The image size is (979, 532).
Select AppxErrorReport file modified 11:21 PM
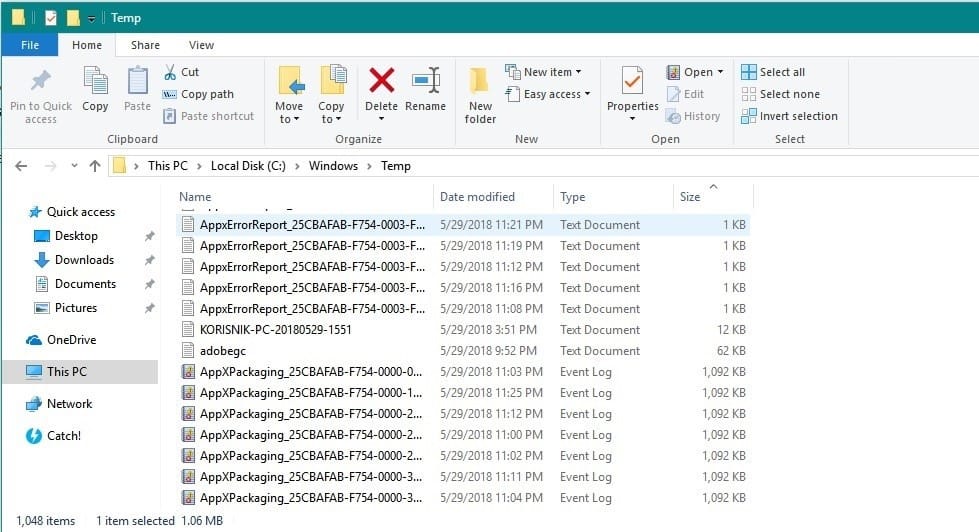tap(463, 225)
